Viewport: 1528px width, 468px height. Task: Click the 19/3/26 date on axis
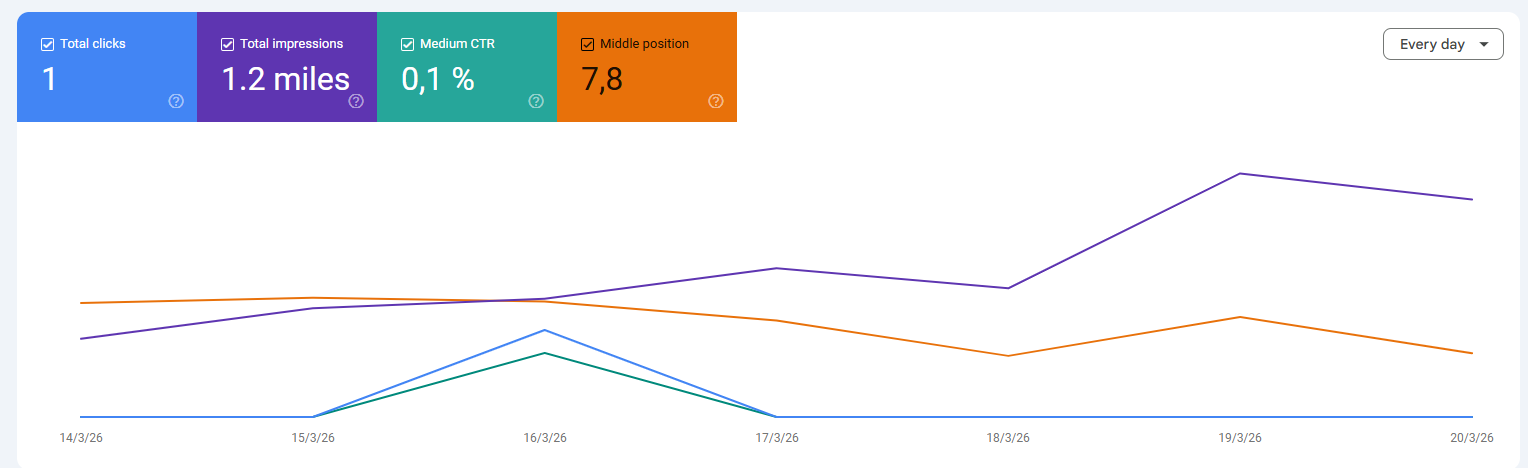pyautogui.click(x=1240, y=438)
